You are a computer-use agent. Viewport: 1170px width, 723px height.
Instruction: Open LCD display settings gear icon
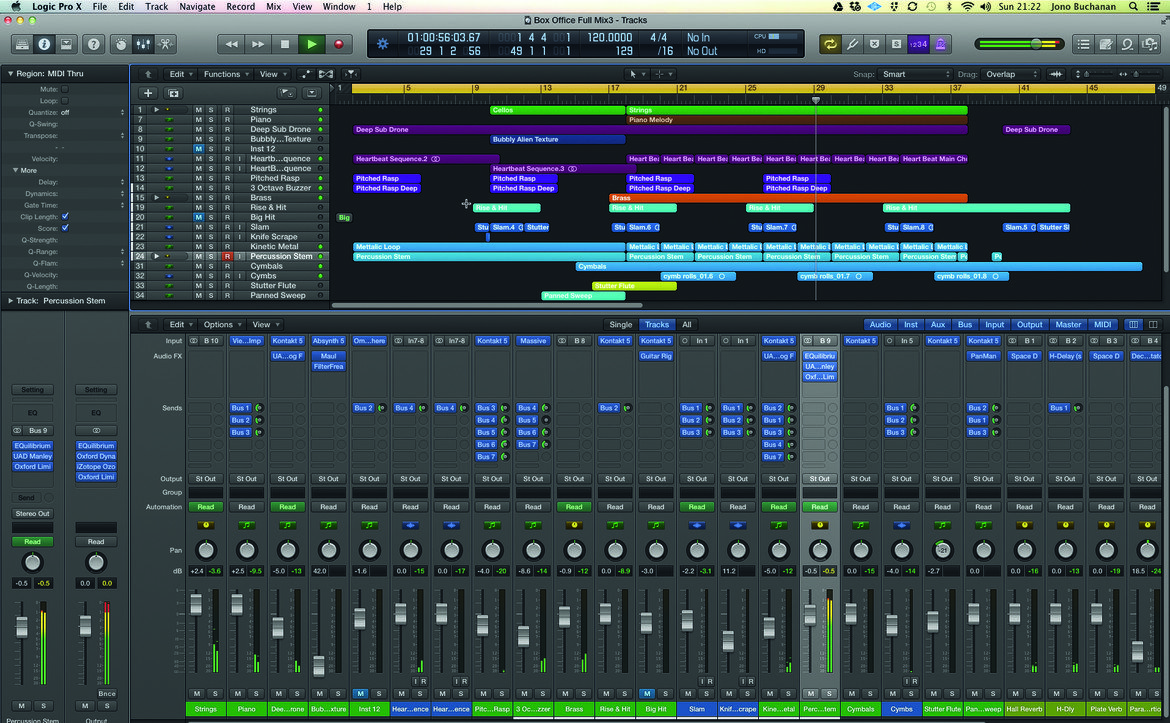point(382,44)
